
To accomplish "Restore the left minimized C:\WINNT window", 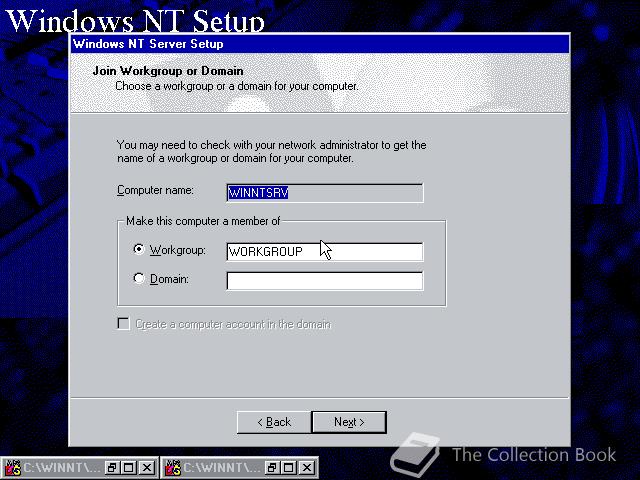I will point(111,468).
